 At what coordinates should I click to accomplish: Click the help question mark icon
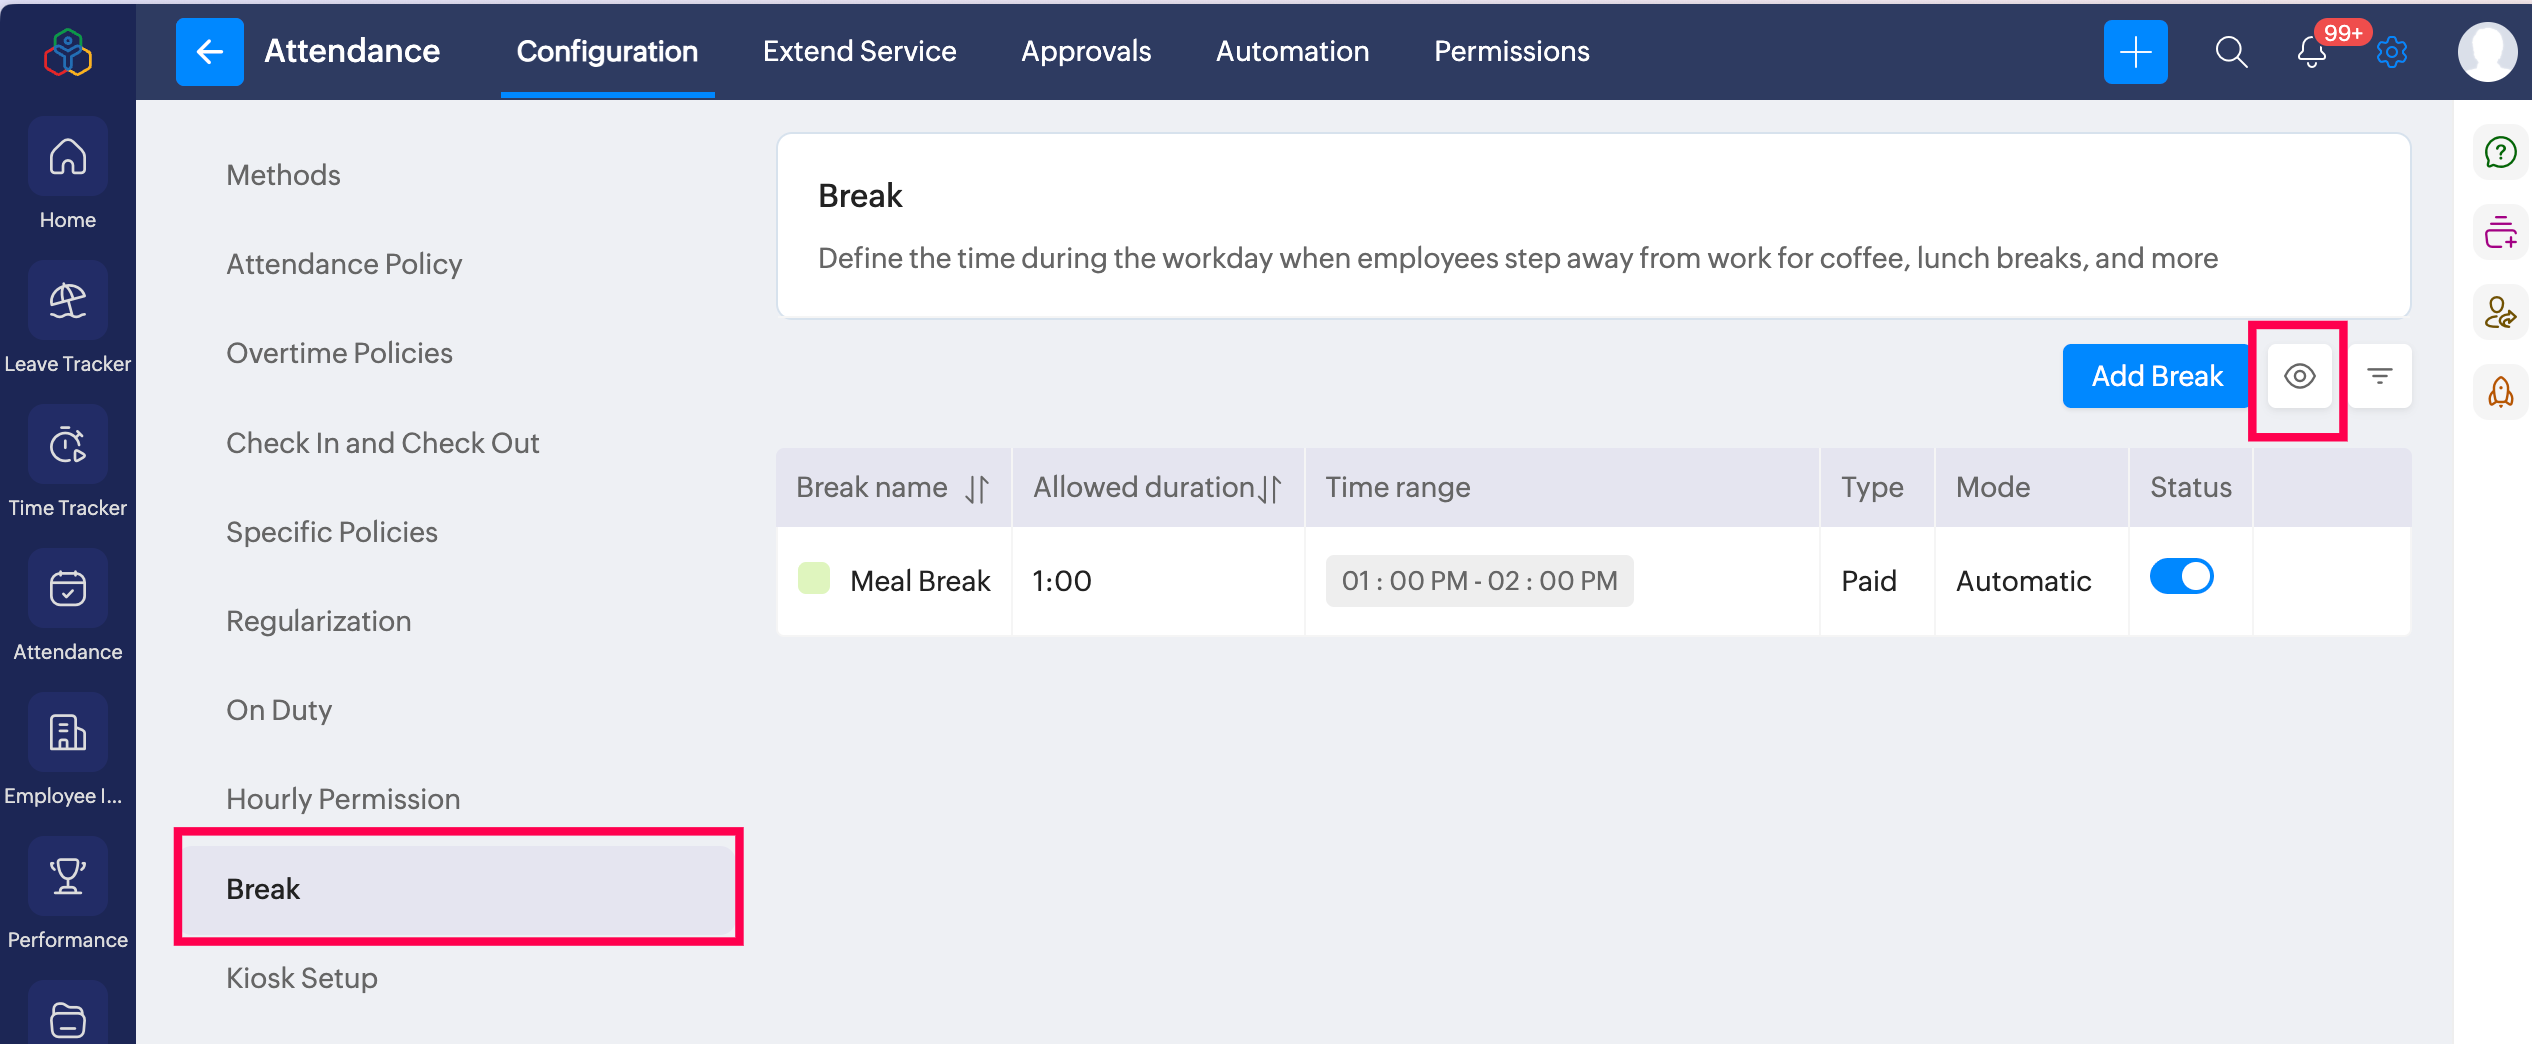(2500, 152)
